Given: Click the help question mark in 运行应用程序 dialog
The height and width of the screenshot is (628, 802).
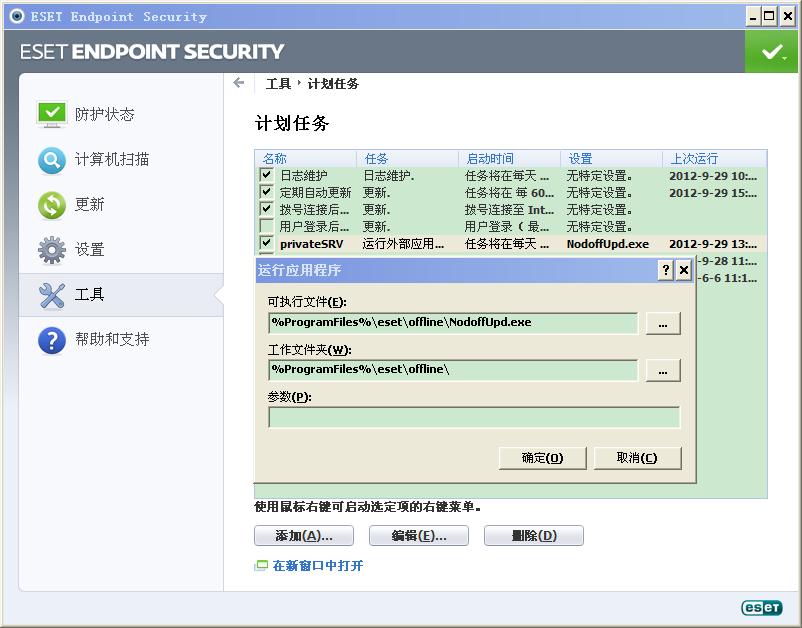Looking at the screenshot, I should tap(665, 270).
